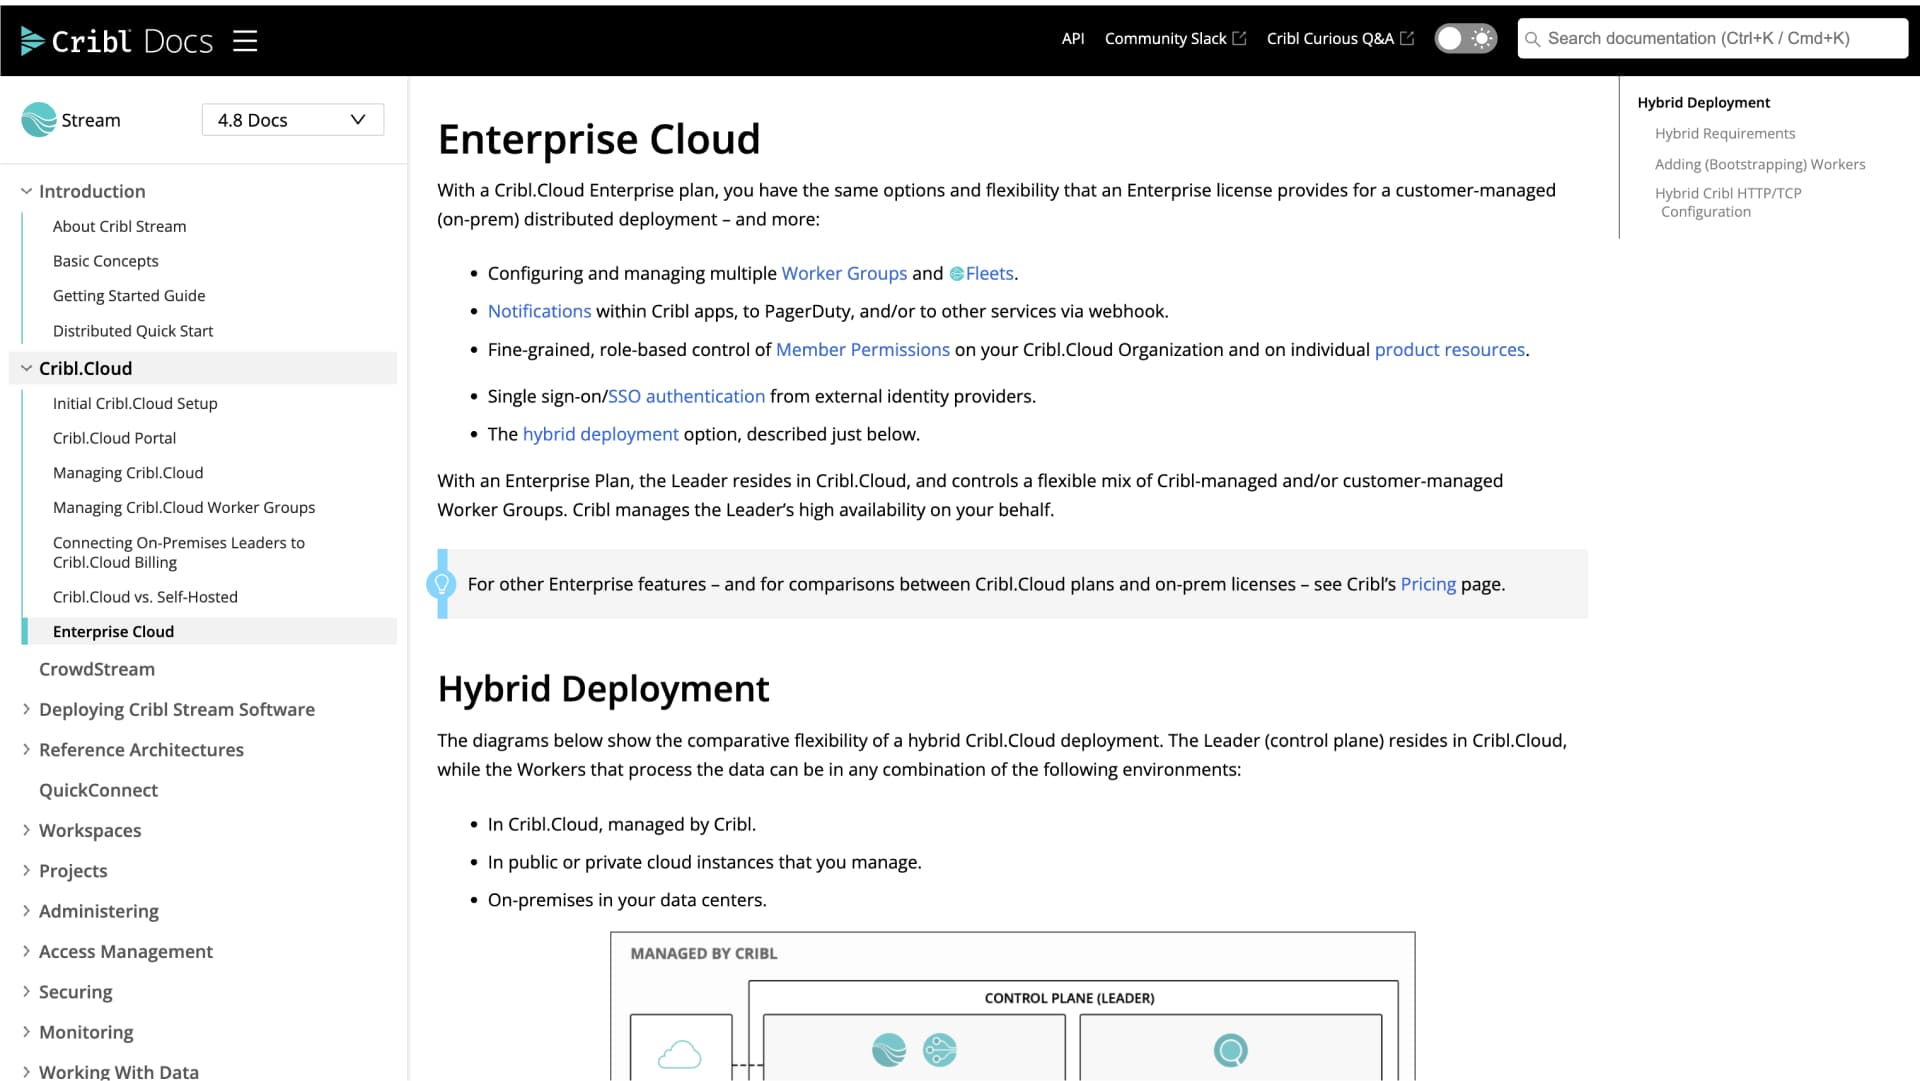Jump to Hybrid Deployment in page outline
1920x1081 pixels.
click(x=1703, y=102)
